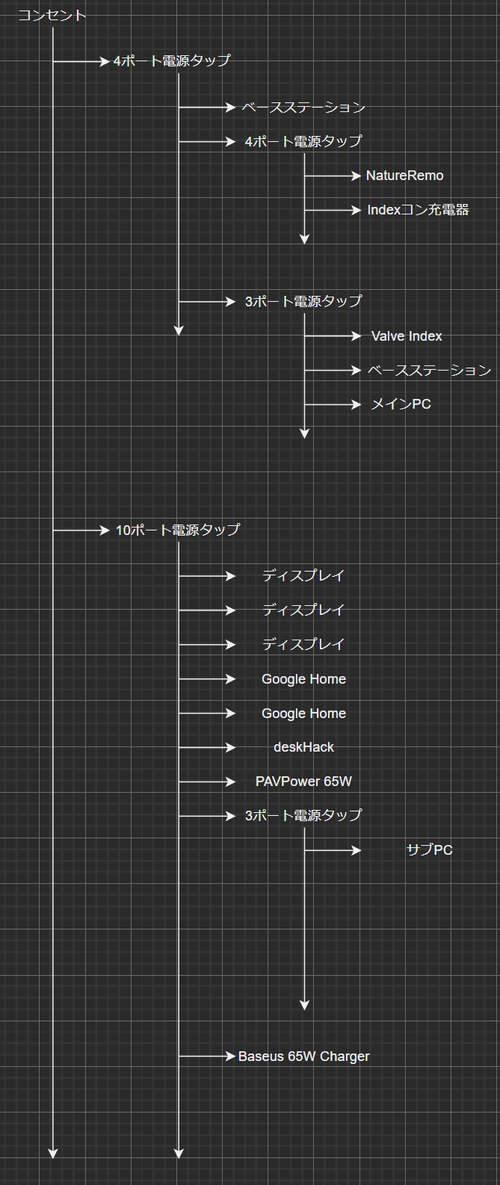The height and width of the screenshot is (1185, 500).
Task: Click the Indexコン充電器 label
Action: pyautogui.click(x=418, y=210)
